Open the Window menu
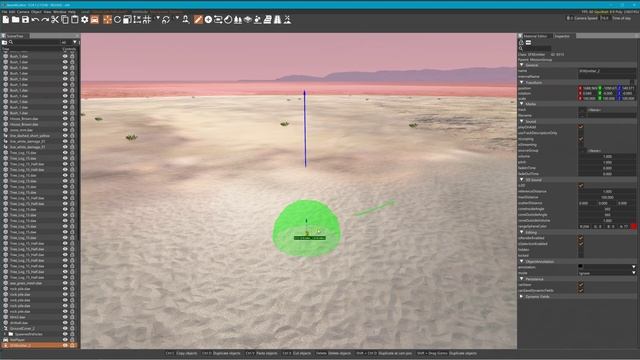Viewport: 640px width, 360px height. tap(60, 12)
